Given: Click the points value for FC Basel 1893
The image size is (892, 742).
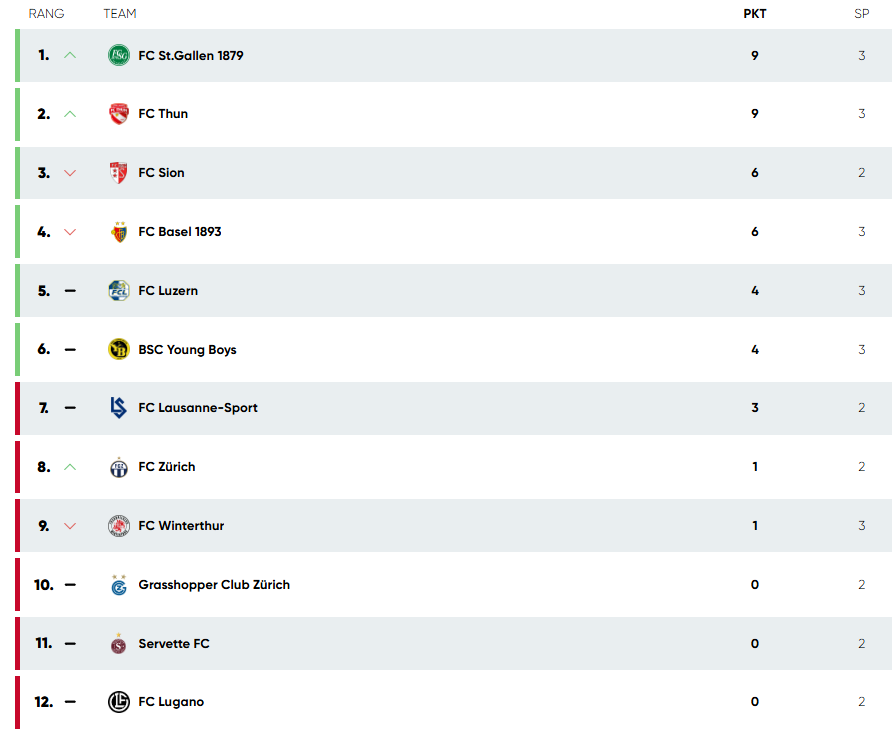Looking at the screenshot, I should (x=754, y=232).
